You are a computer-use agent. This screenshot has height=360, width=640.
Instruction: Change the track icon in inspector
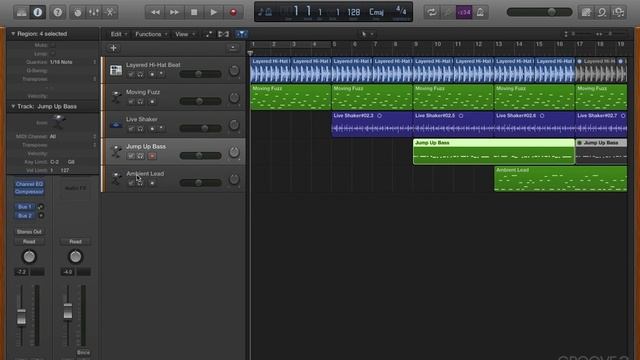tap(58, 121)
